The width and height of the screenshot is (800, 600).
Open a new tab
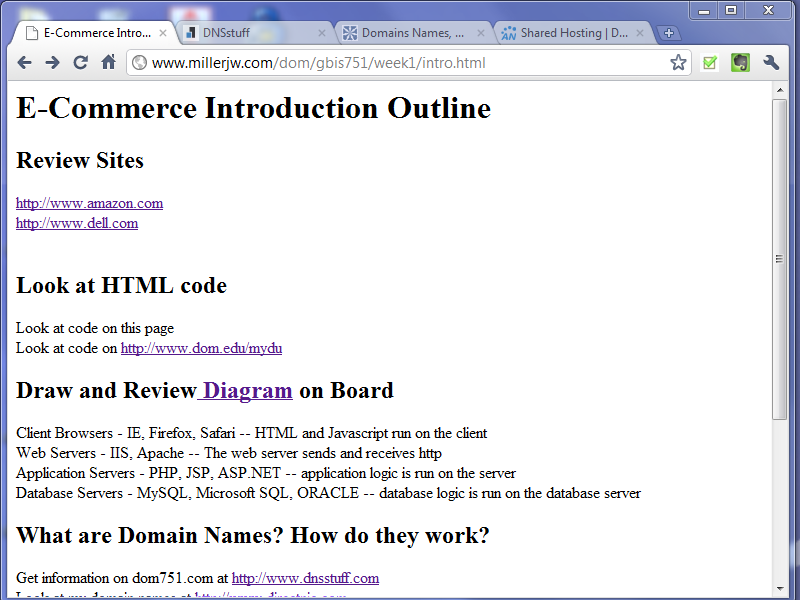pyautogui.click(x=669, y=33)
